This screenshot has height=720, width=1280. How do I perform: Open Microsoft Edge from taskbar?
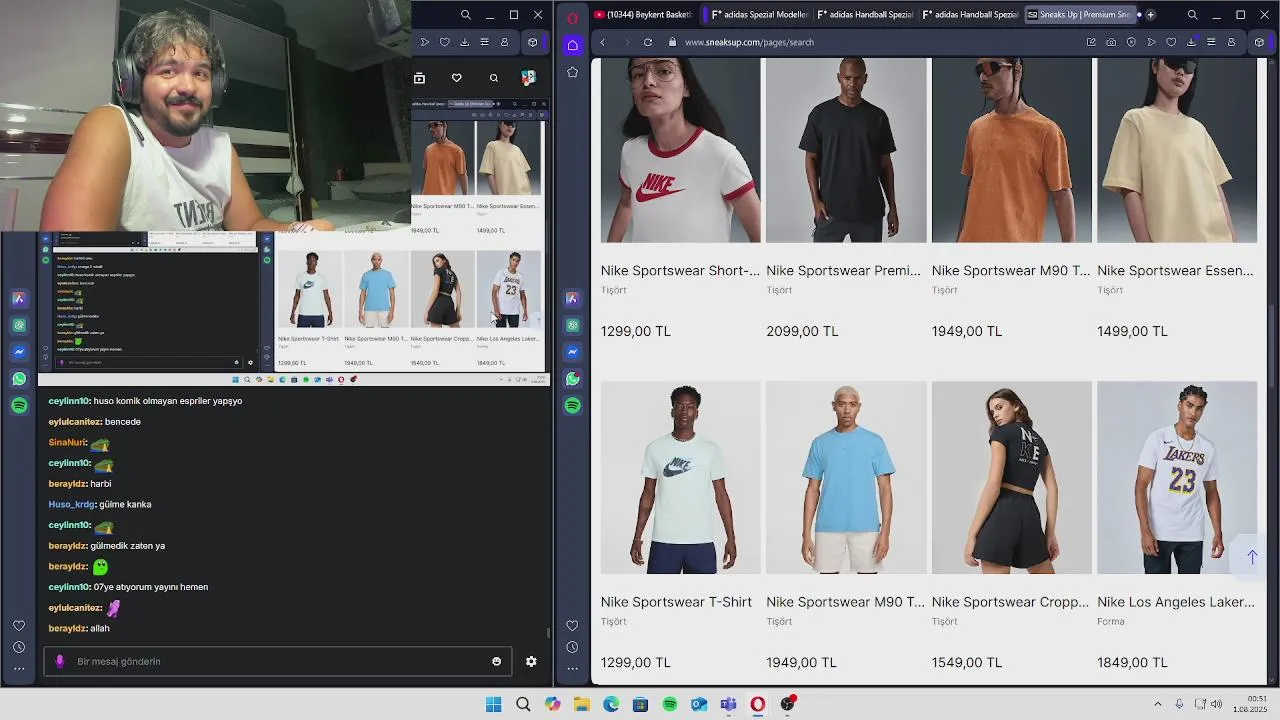pyautogui.click(x=611, y=704)
